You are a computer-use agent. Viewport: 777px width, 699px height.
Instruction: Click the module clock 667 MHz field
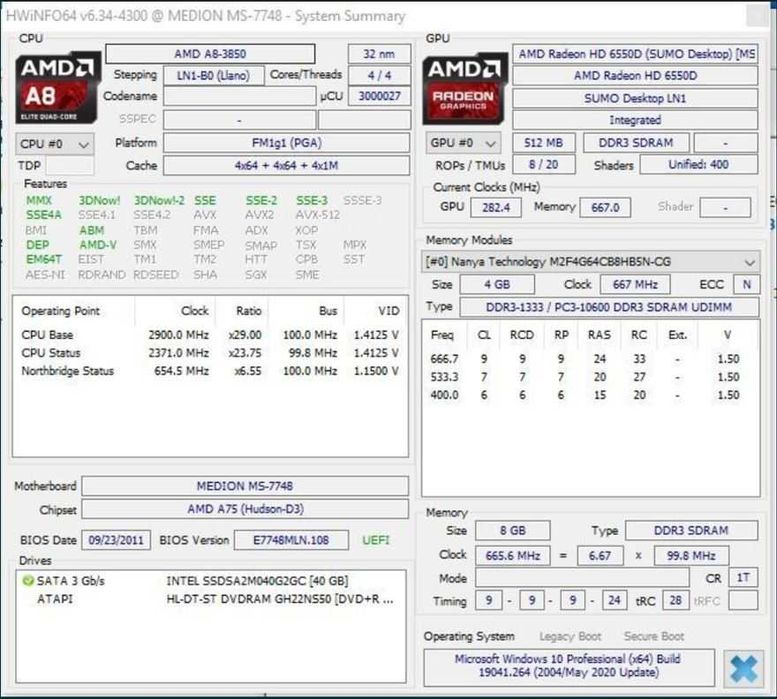tap(635, 284)
